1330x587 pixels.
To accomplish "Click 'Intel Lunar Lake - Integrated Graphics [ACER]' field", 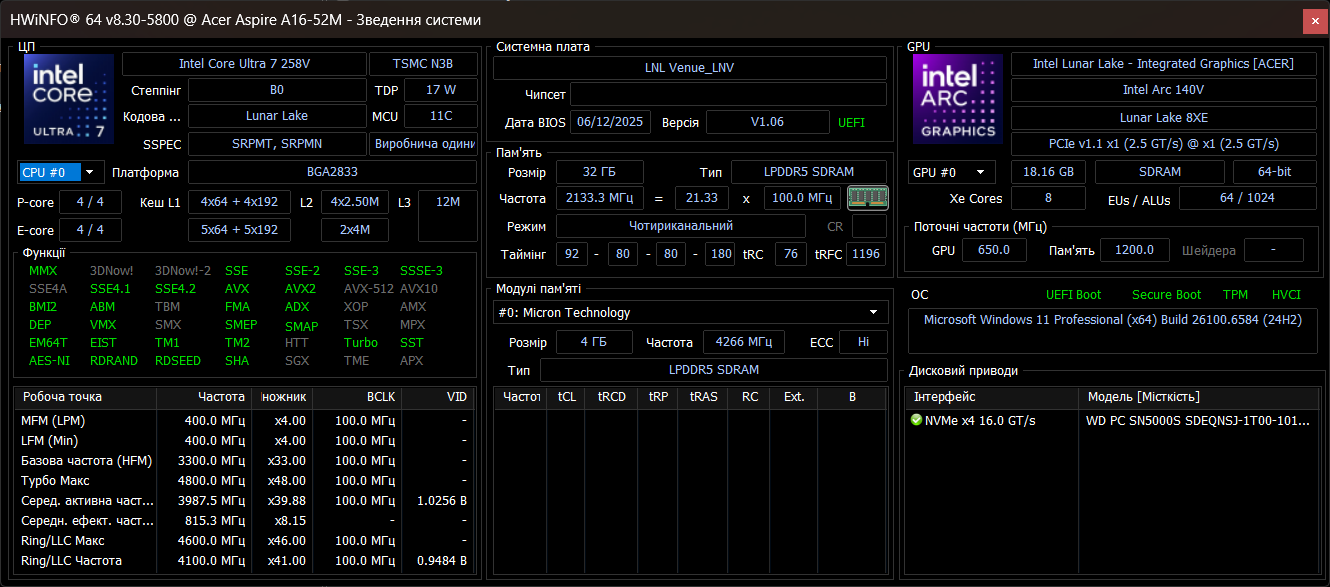I will pos(1163,64).
